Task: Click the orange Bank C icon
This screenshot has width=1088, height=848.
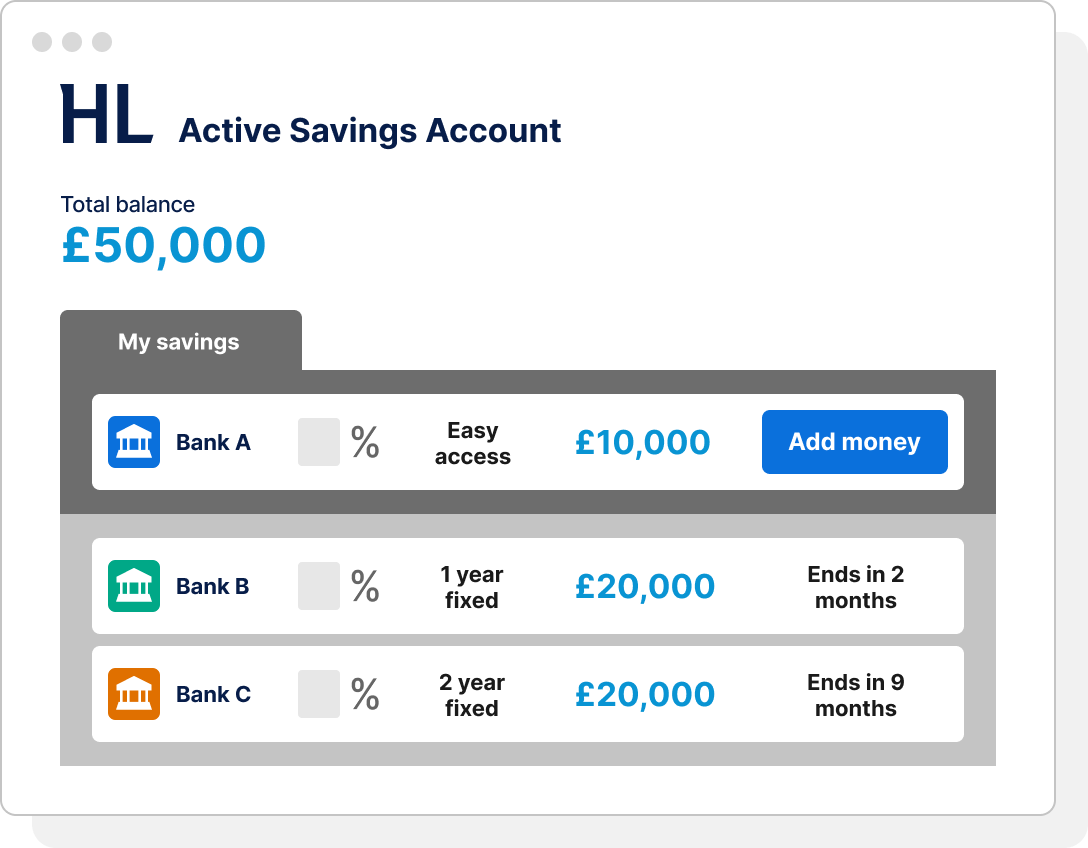Action: pyautogui.click(x=134, y=694)
